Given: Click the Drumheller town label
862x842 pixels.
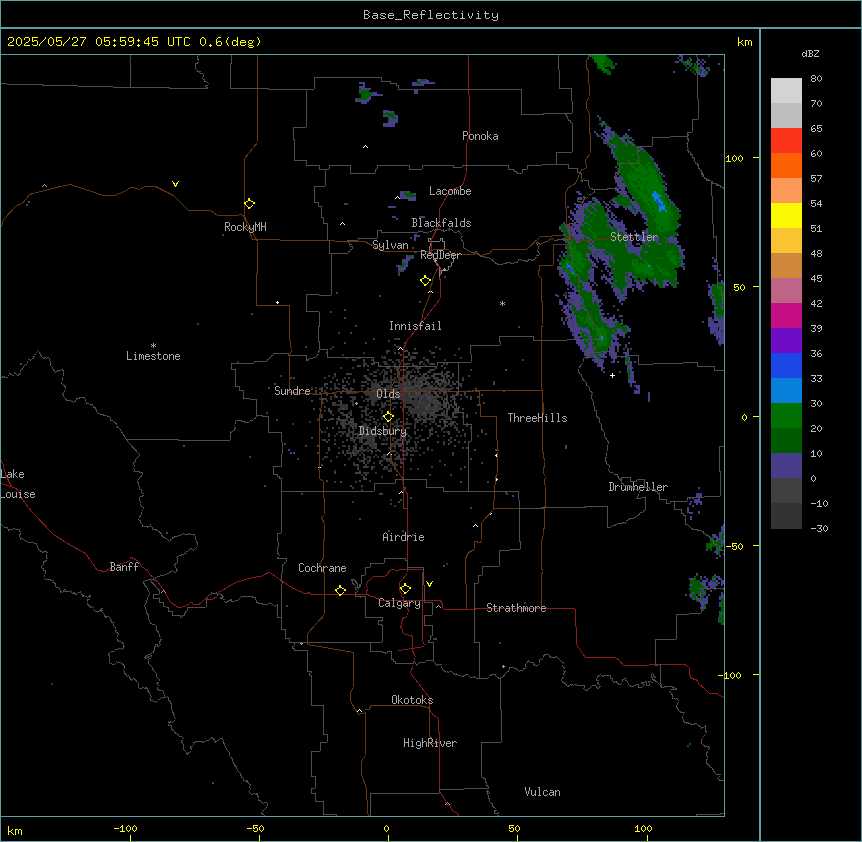Looking at the screenshot, I should click(638, 487).
